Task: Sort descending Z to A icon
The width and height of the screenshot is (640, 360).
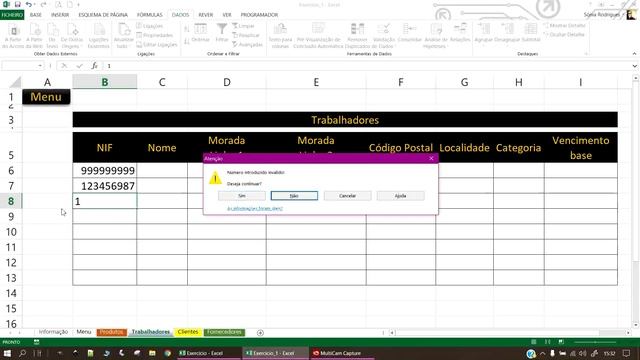Action: click(187, 41)
